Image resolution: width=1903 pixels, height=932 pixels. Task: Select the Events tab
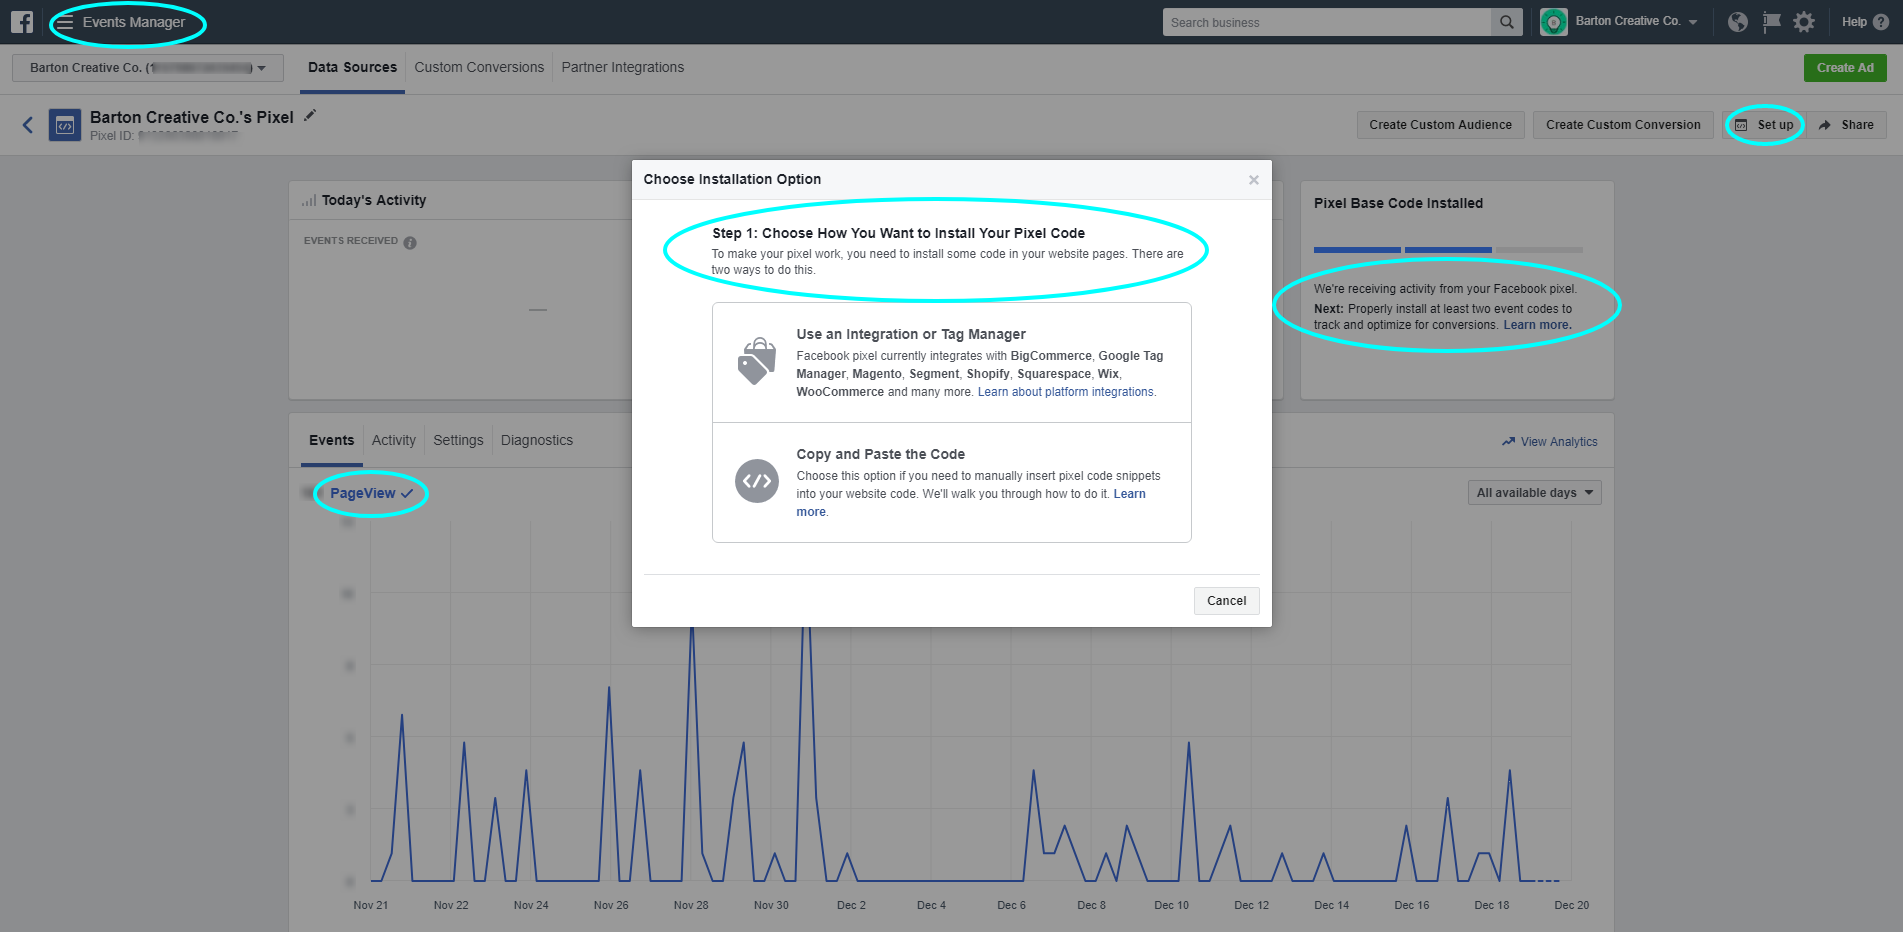(331, 440)
